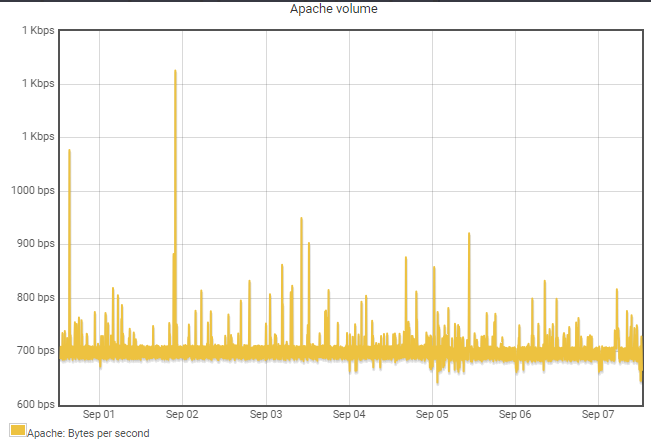Click the 'Apache volume' chart title
Image resolution: width=651 pixels, height=442 pixels.
(x=334, y=9)
